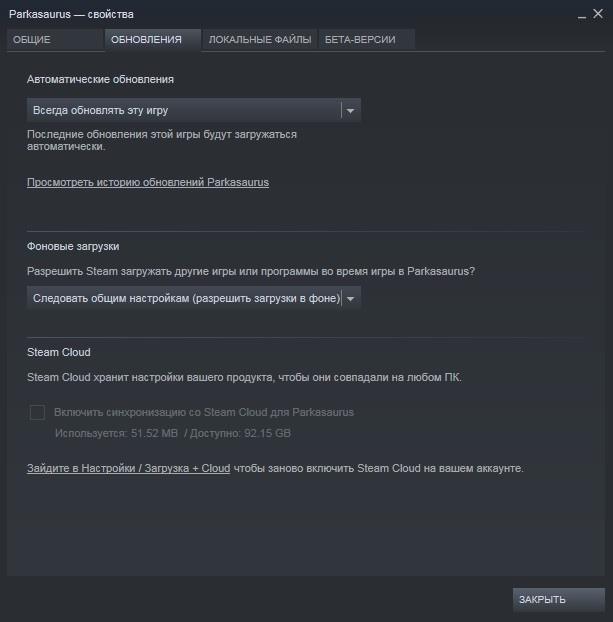
Task: Open the Parkasaurus update history link
Action: (148, 182)
